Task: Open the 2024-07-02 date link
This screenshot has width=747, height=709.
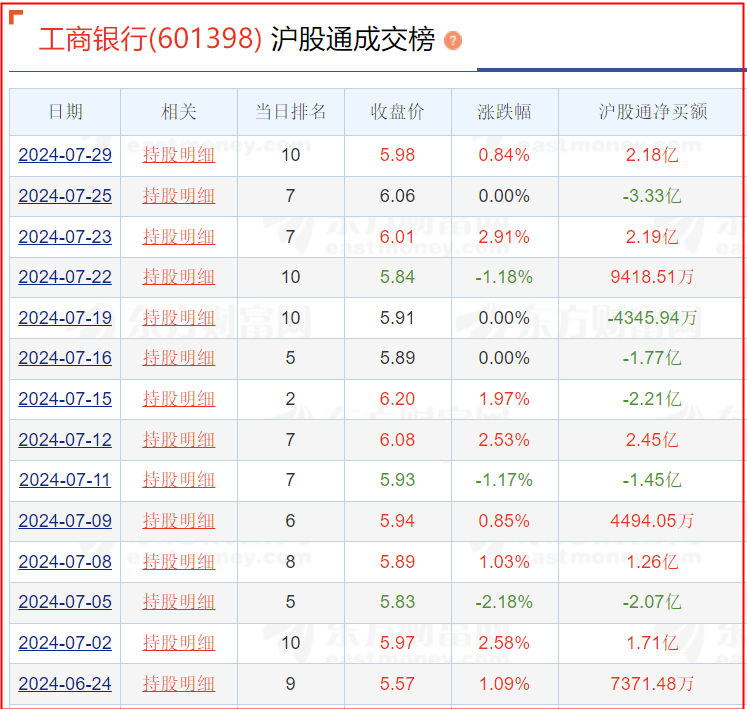Action: coord(65,643)
